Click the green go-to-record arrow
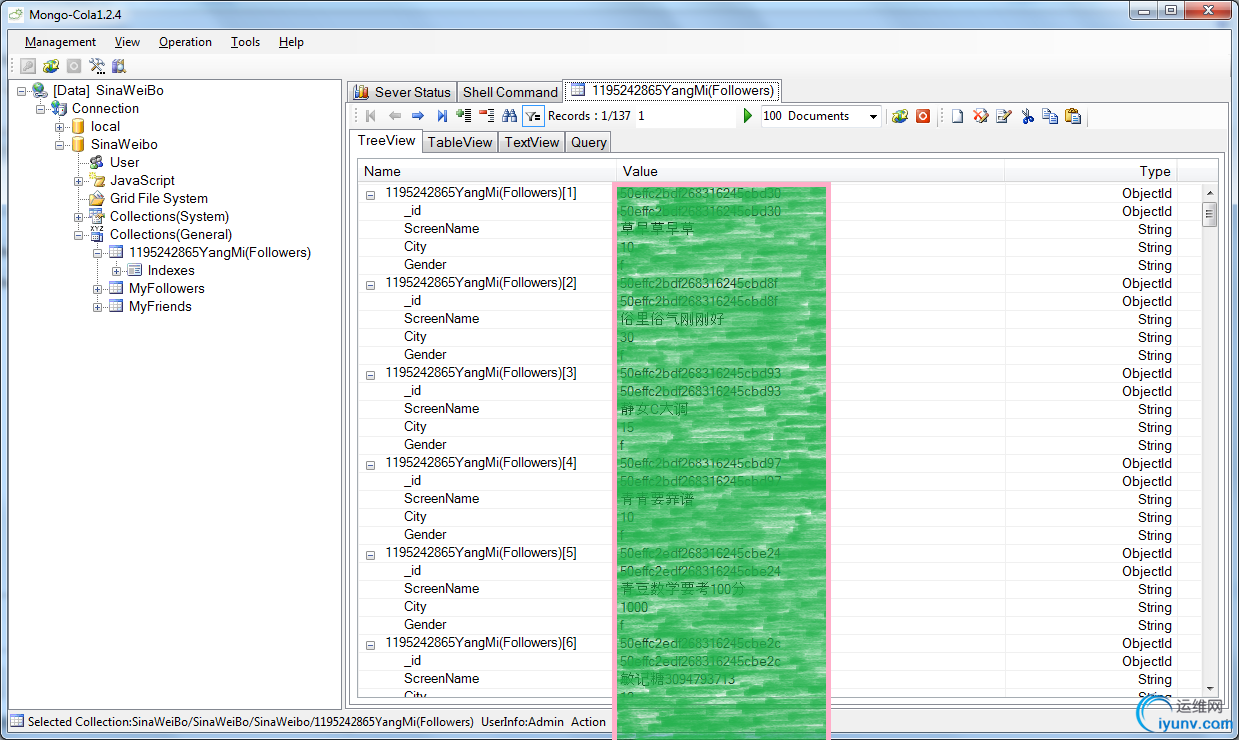This screenshot has width=1239, height=740. click(747, 116)
